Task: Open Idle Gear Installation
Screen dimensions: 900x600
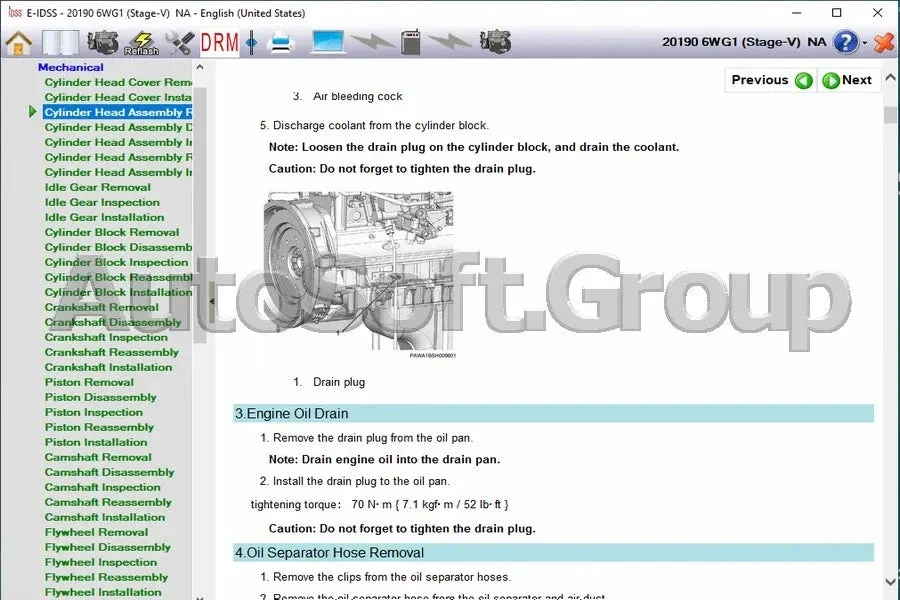Action: point(104,217)
